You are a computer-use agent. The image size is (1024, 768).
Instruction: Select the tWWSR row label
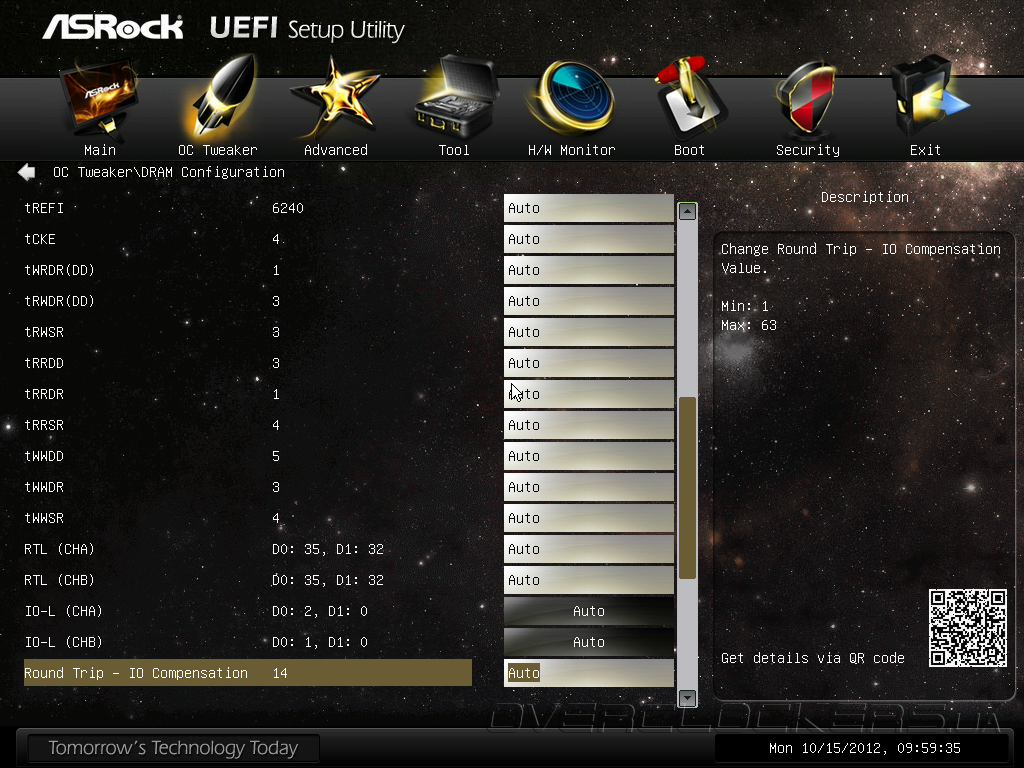44,519
